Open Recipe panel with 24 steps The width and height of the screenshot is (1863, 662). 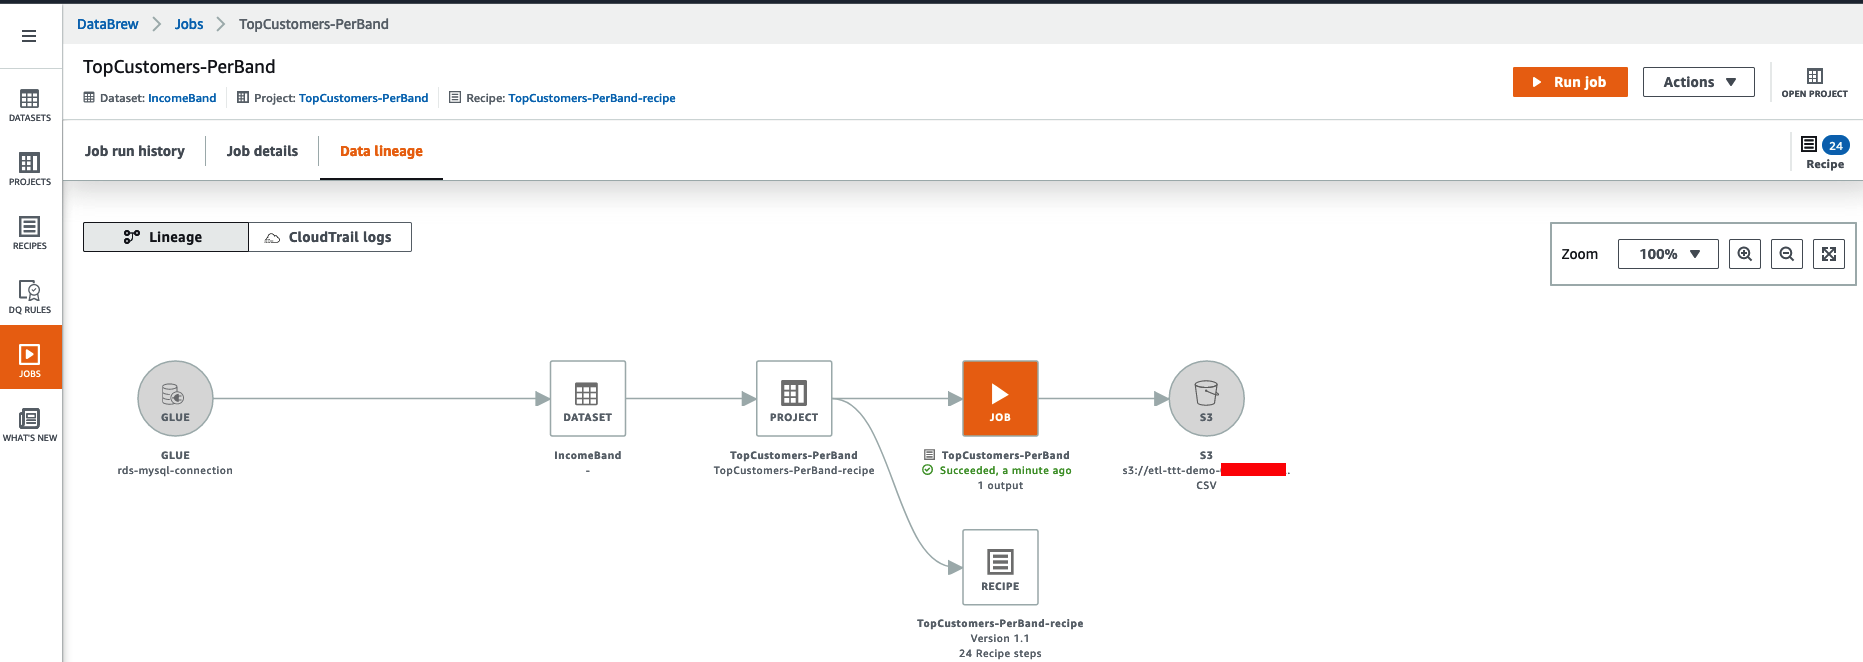[1825, 152]
